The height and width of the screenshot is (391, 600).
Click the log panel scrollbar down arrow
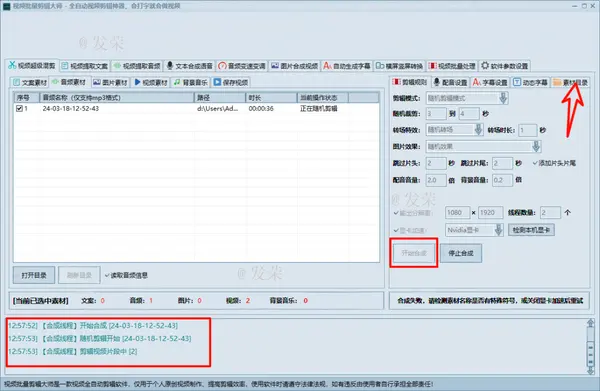(590, 370)
